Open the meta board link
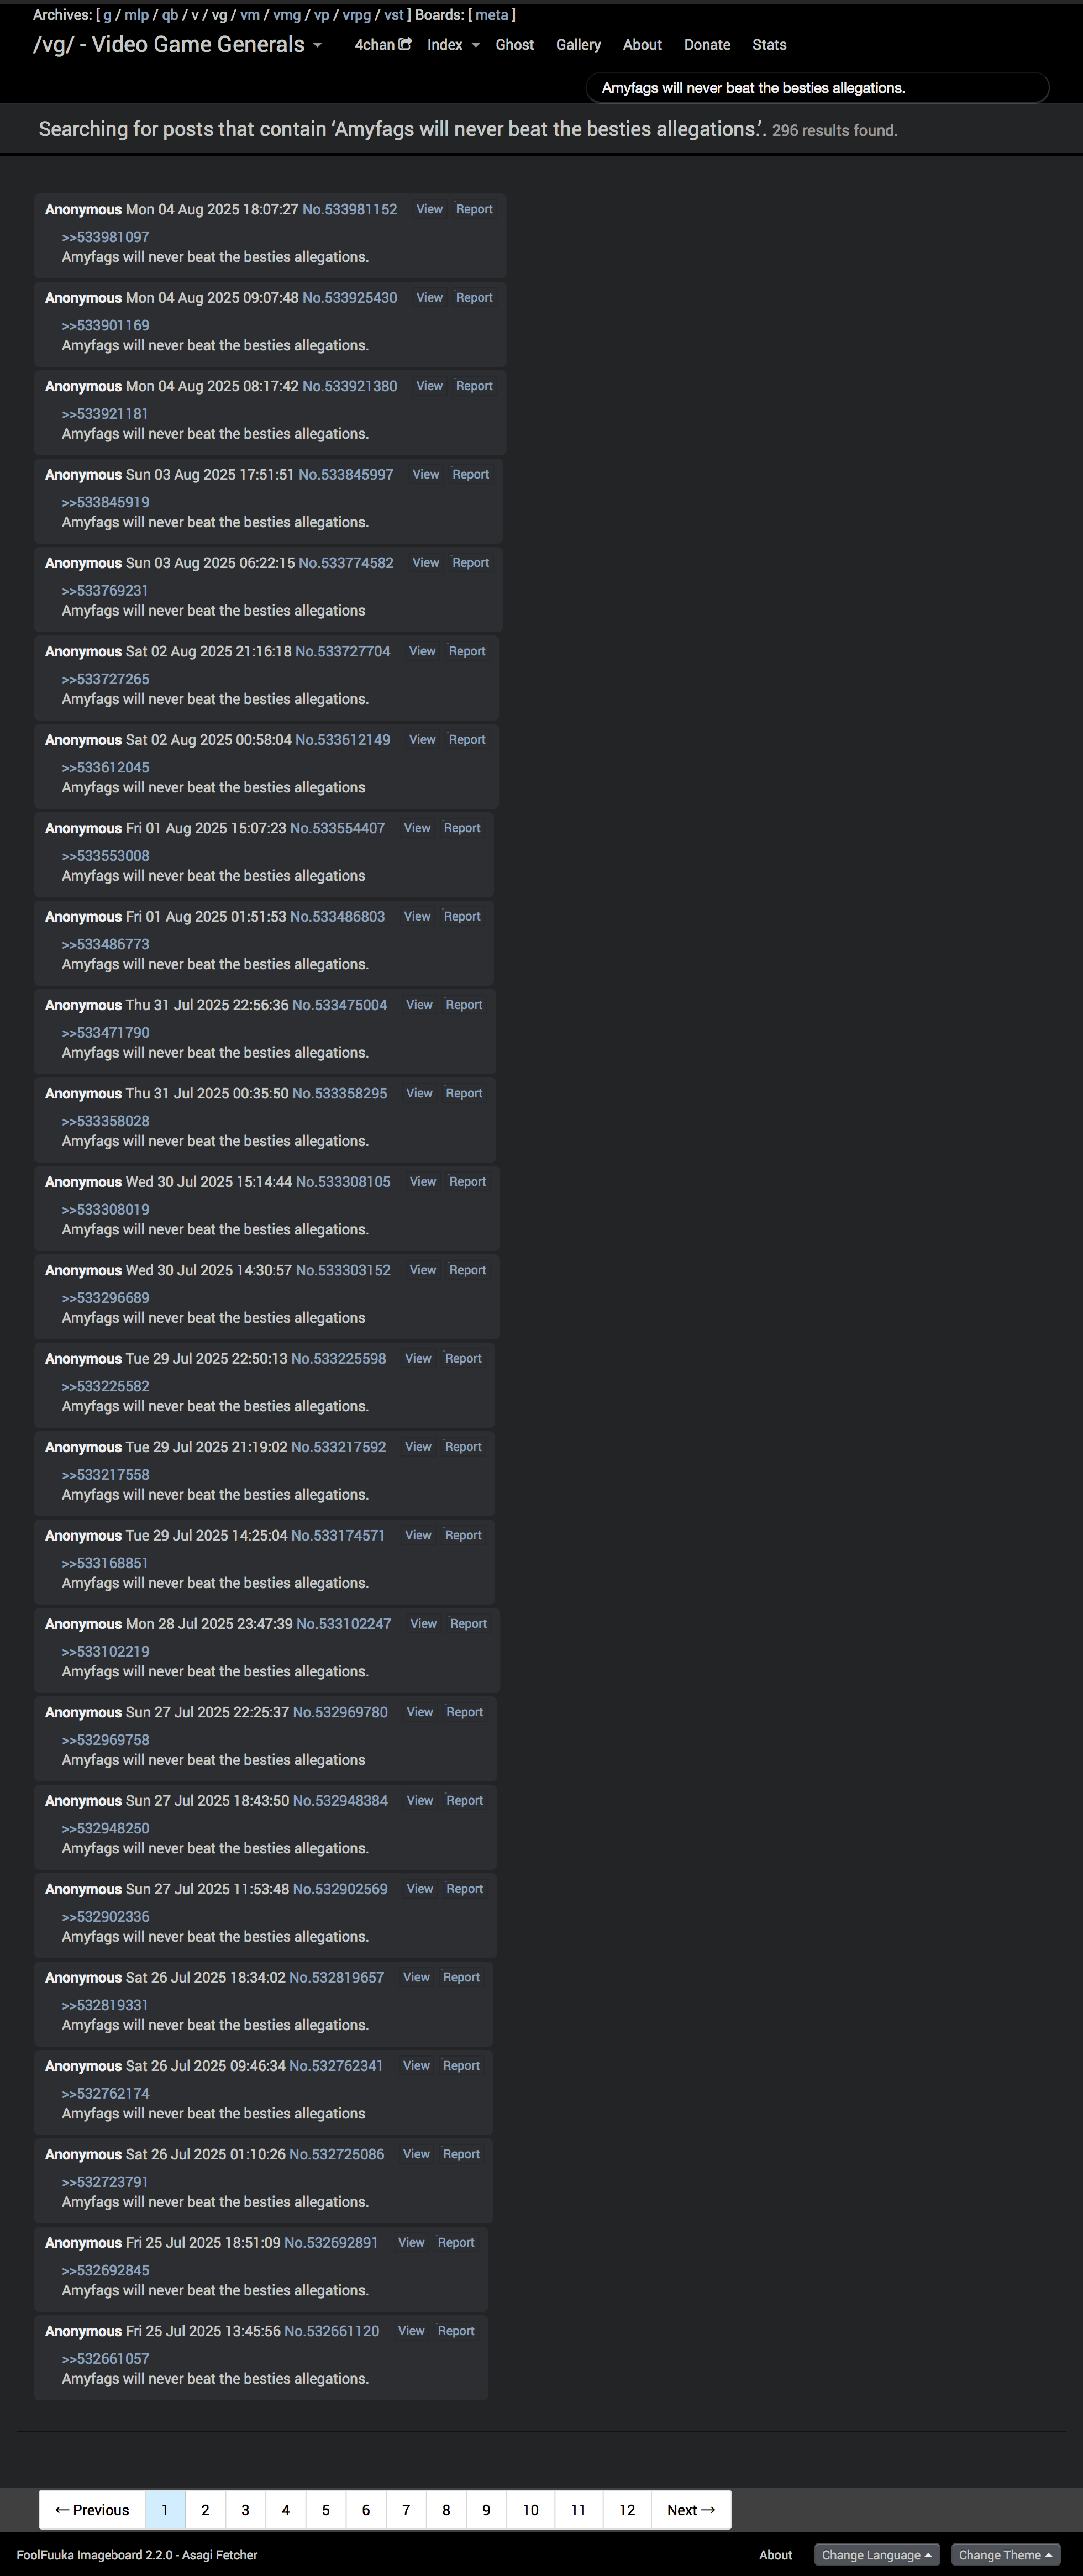1083x2576 pixels. click(x=491, y=15)
